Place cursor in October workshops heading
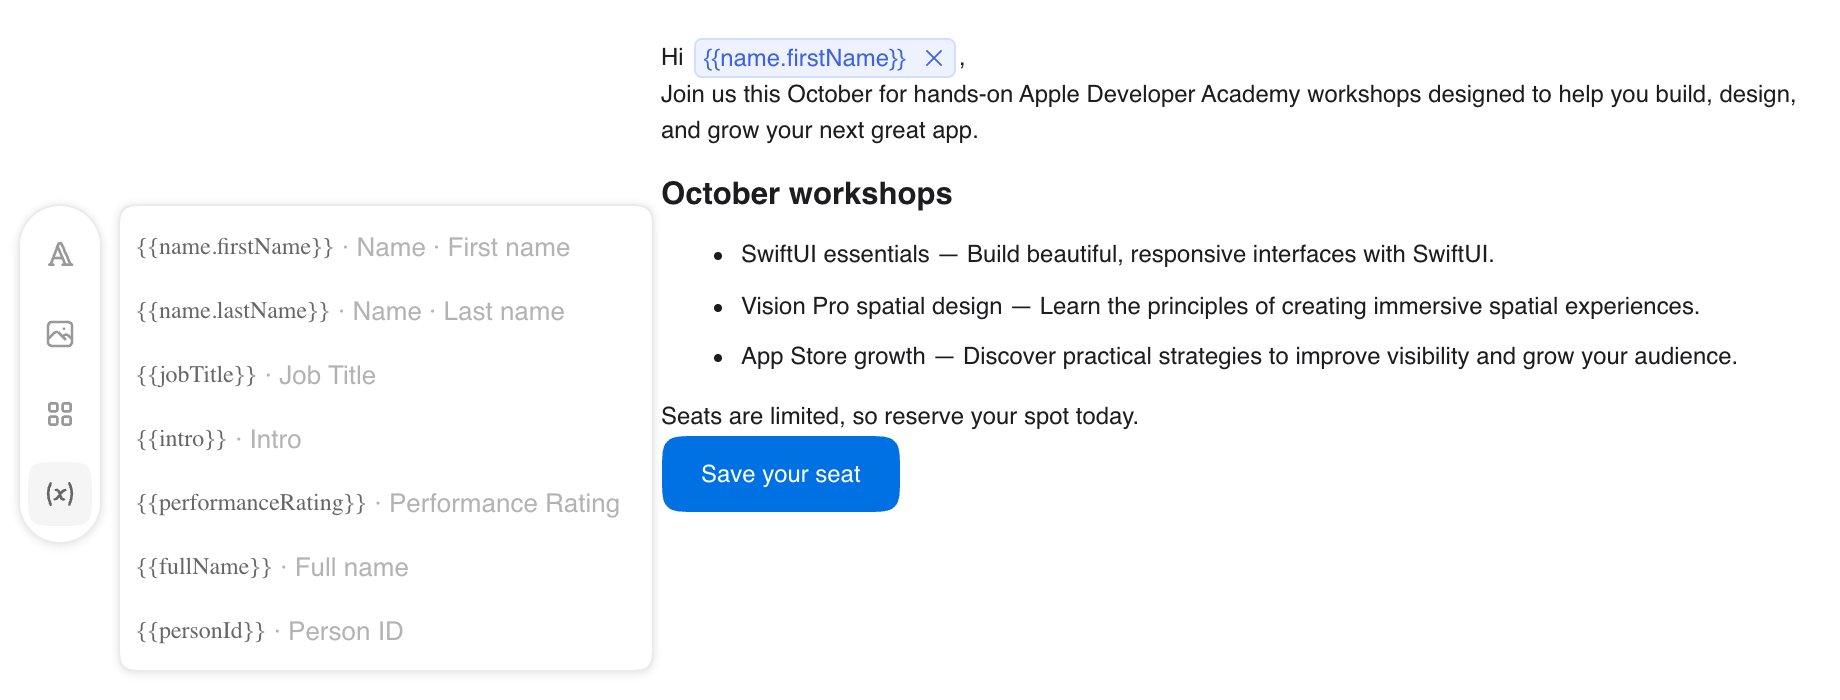The width and height of the screenshot is (1840, 700). [807, 193]
